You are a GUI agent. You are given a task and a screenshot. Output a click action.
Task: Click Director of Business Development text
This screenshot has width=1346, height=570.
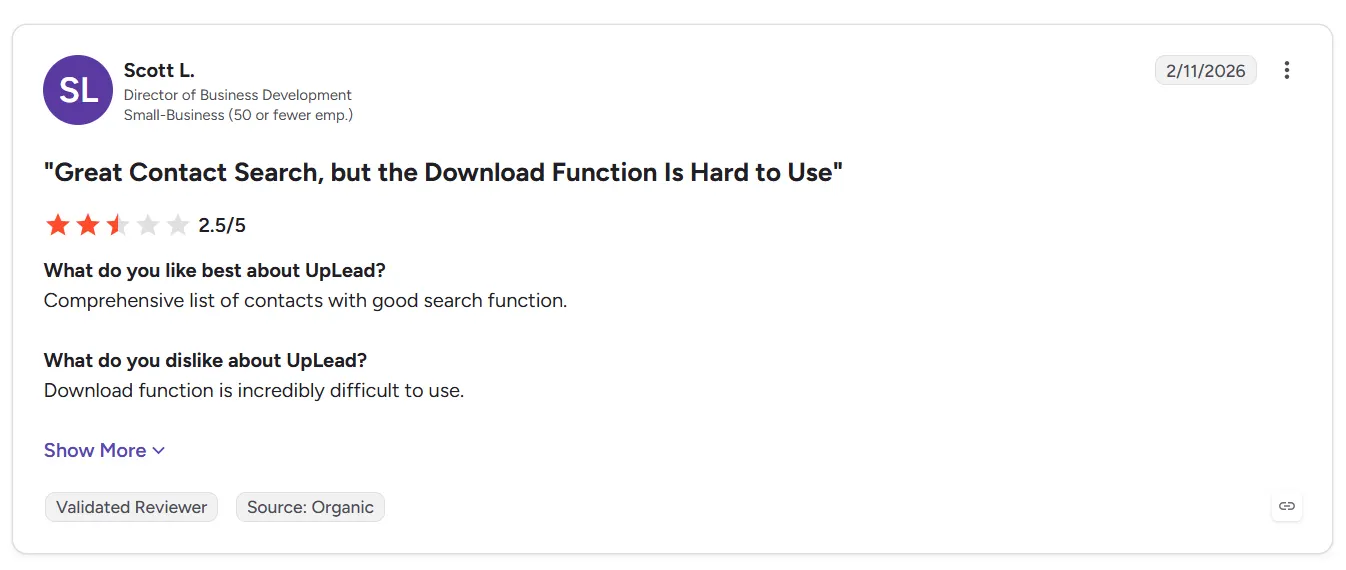tap(238, 95)
